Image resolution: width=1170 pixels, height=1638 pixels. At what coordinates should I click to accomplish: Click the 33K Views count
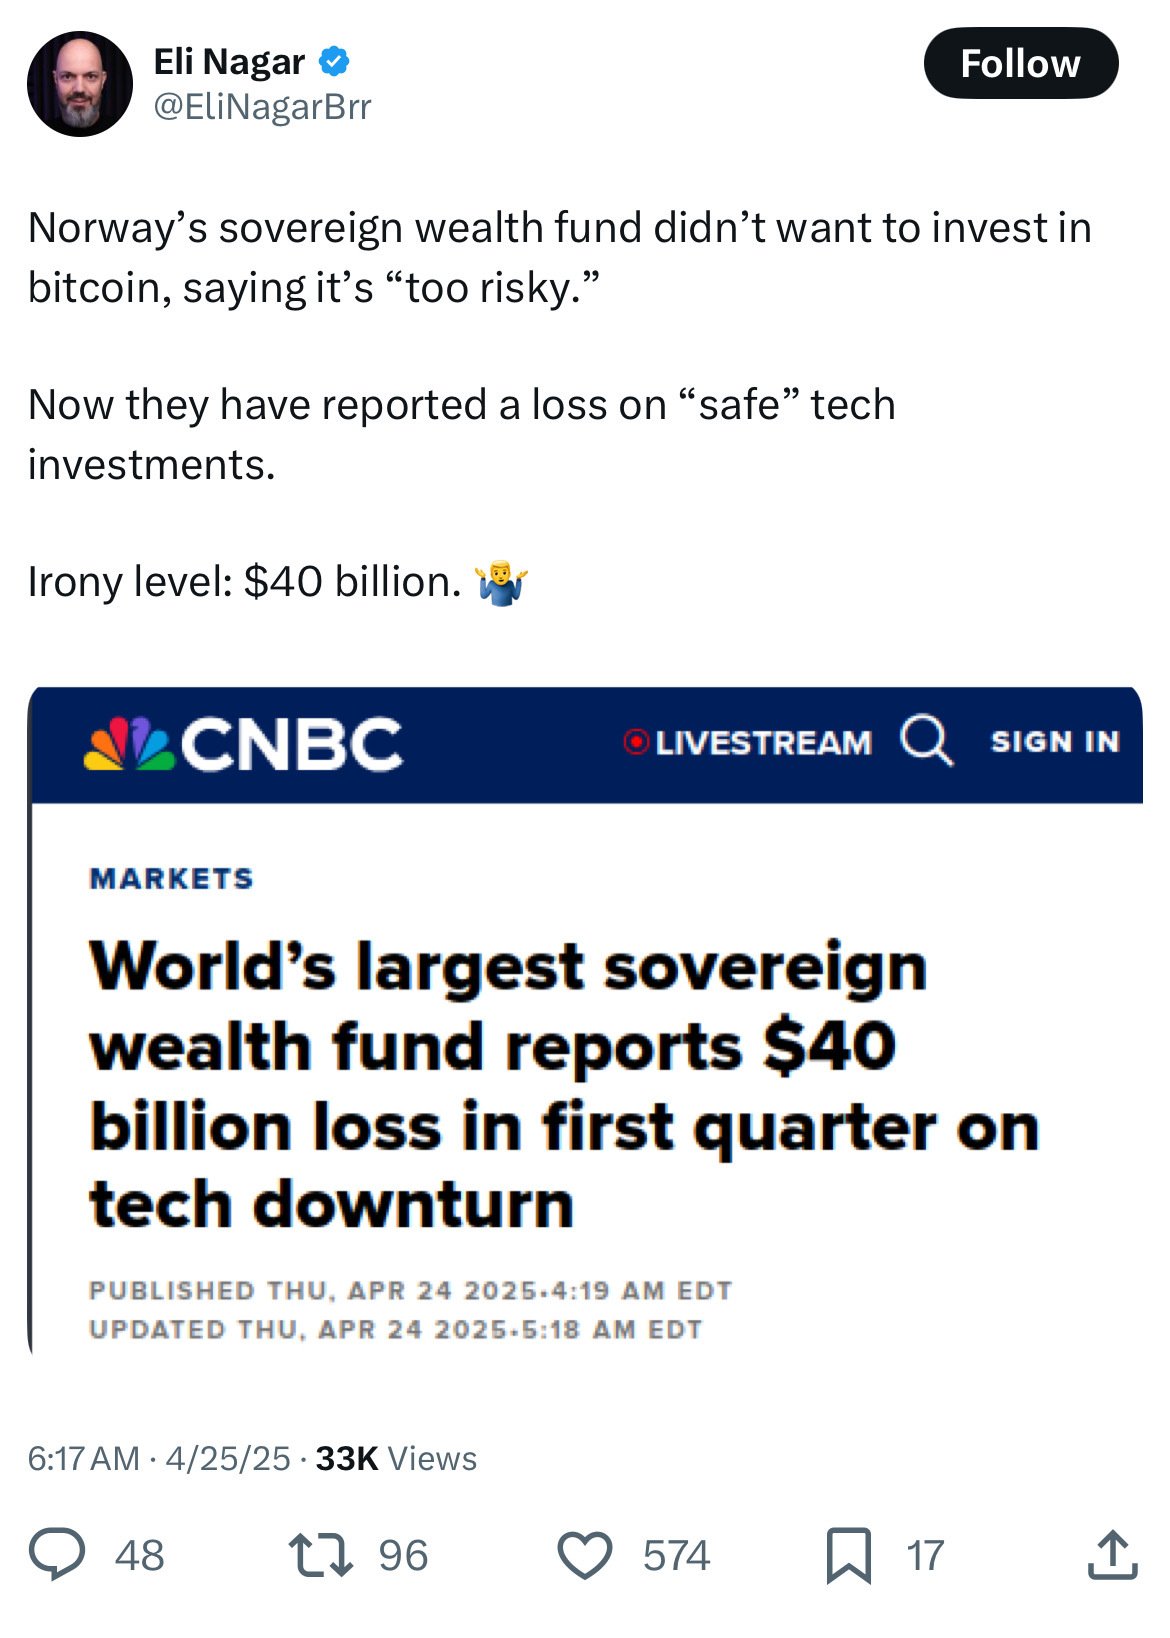pos(396,1458)
